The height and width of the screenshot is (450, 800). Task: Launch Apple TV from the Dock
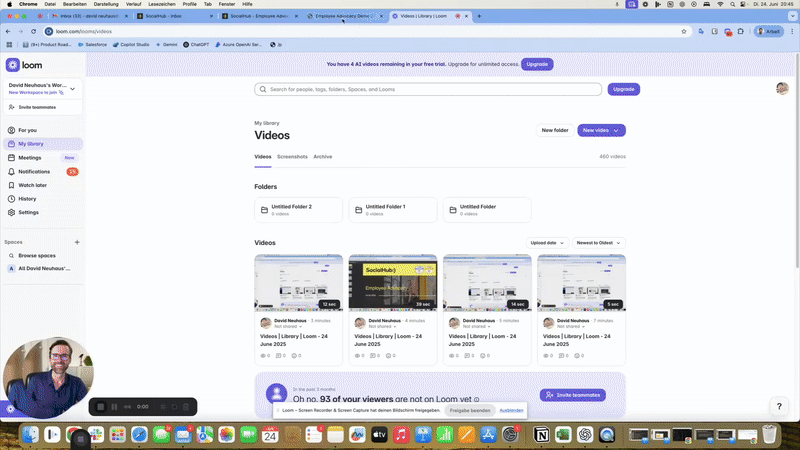[x=379, y=435]
